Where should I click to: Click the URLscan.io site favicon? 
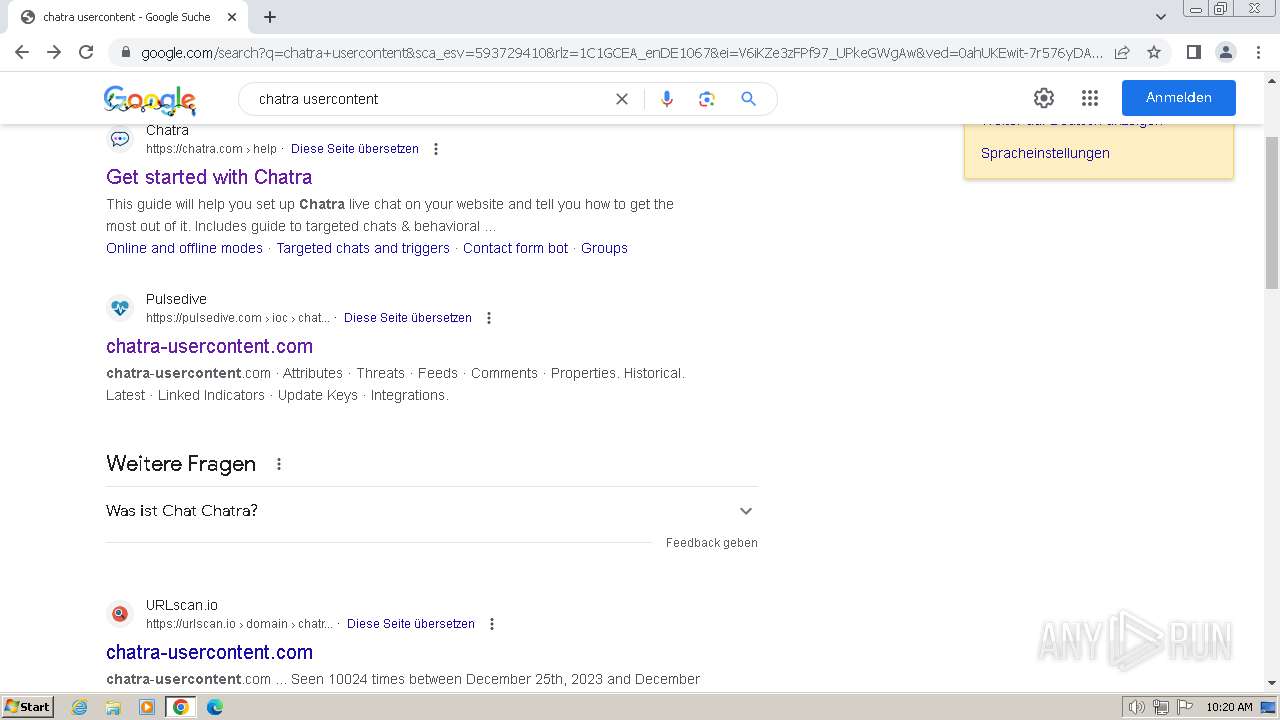tap(120, 614)
